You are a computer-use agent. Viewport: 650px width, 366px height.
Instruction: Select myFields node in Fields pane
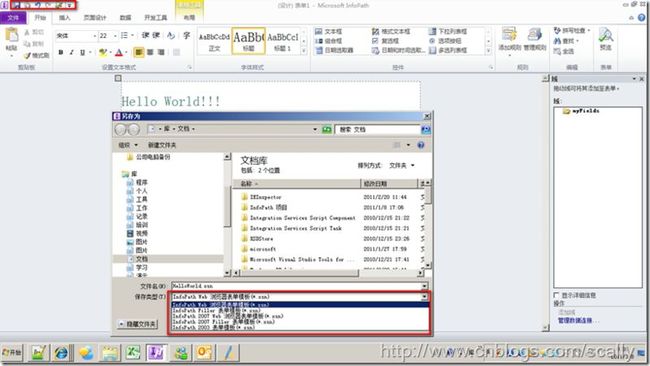coord(581,111)
